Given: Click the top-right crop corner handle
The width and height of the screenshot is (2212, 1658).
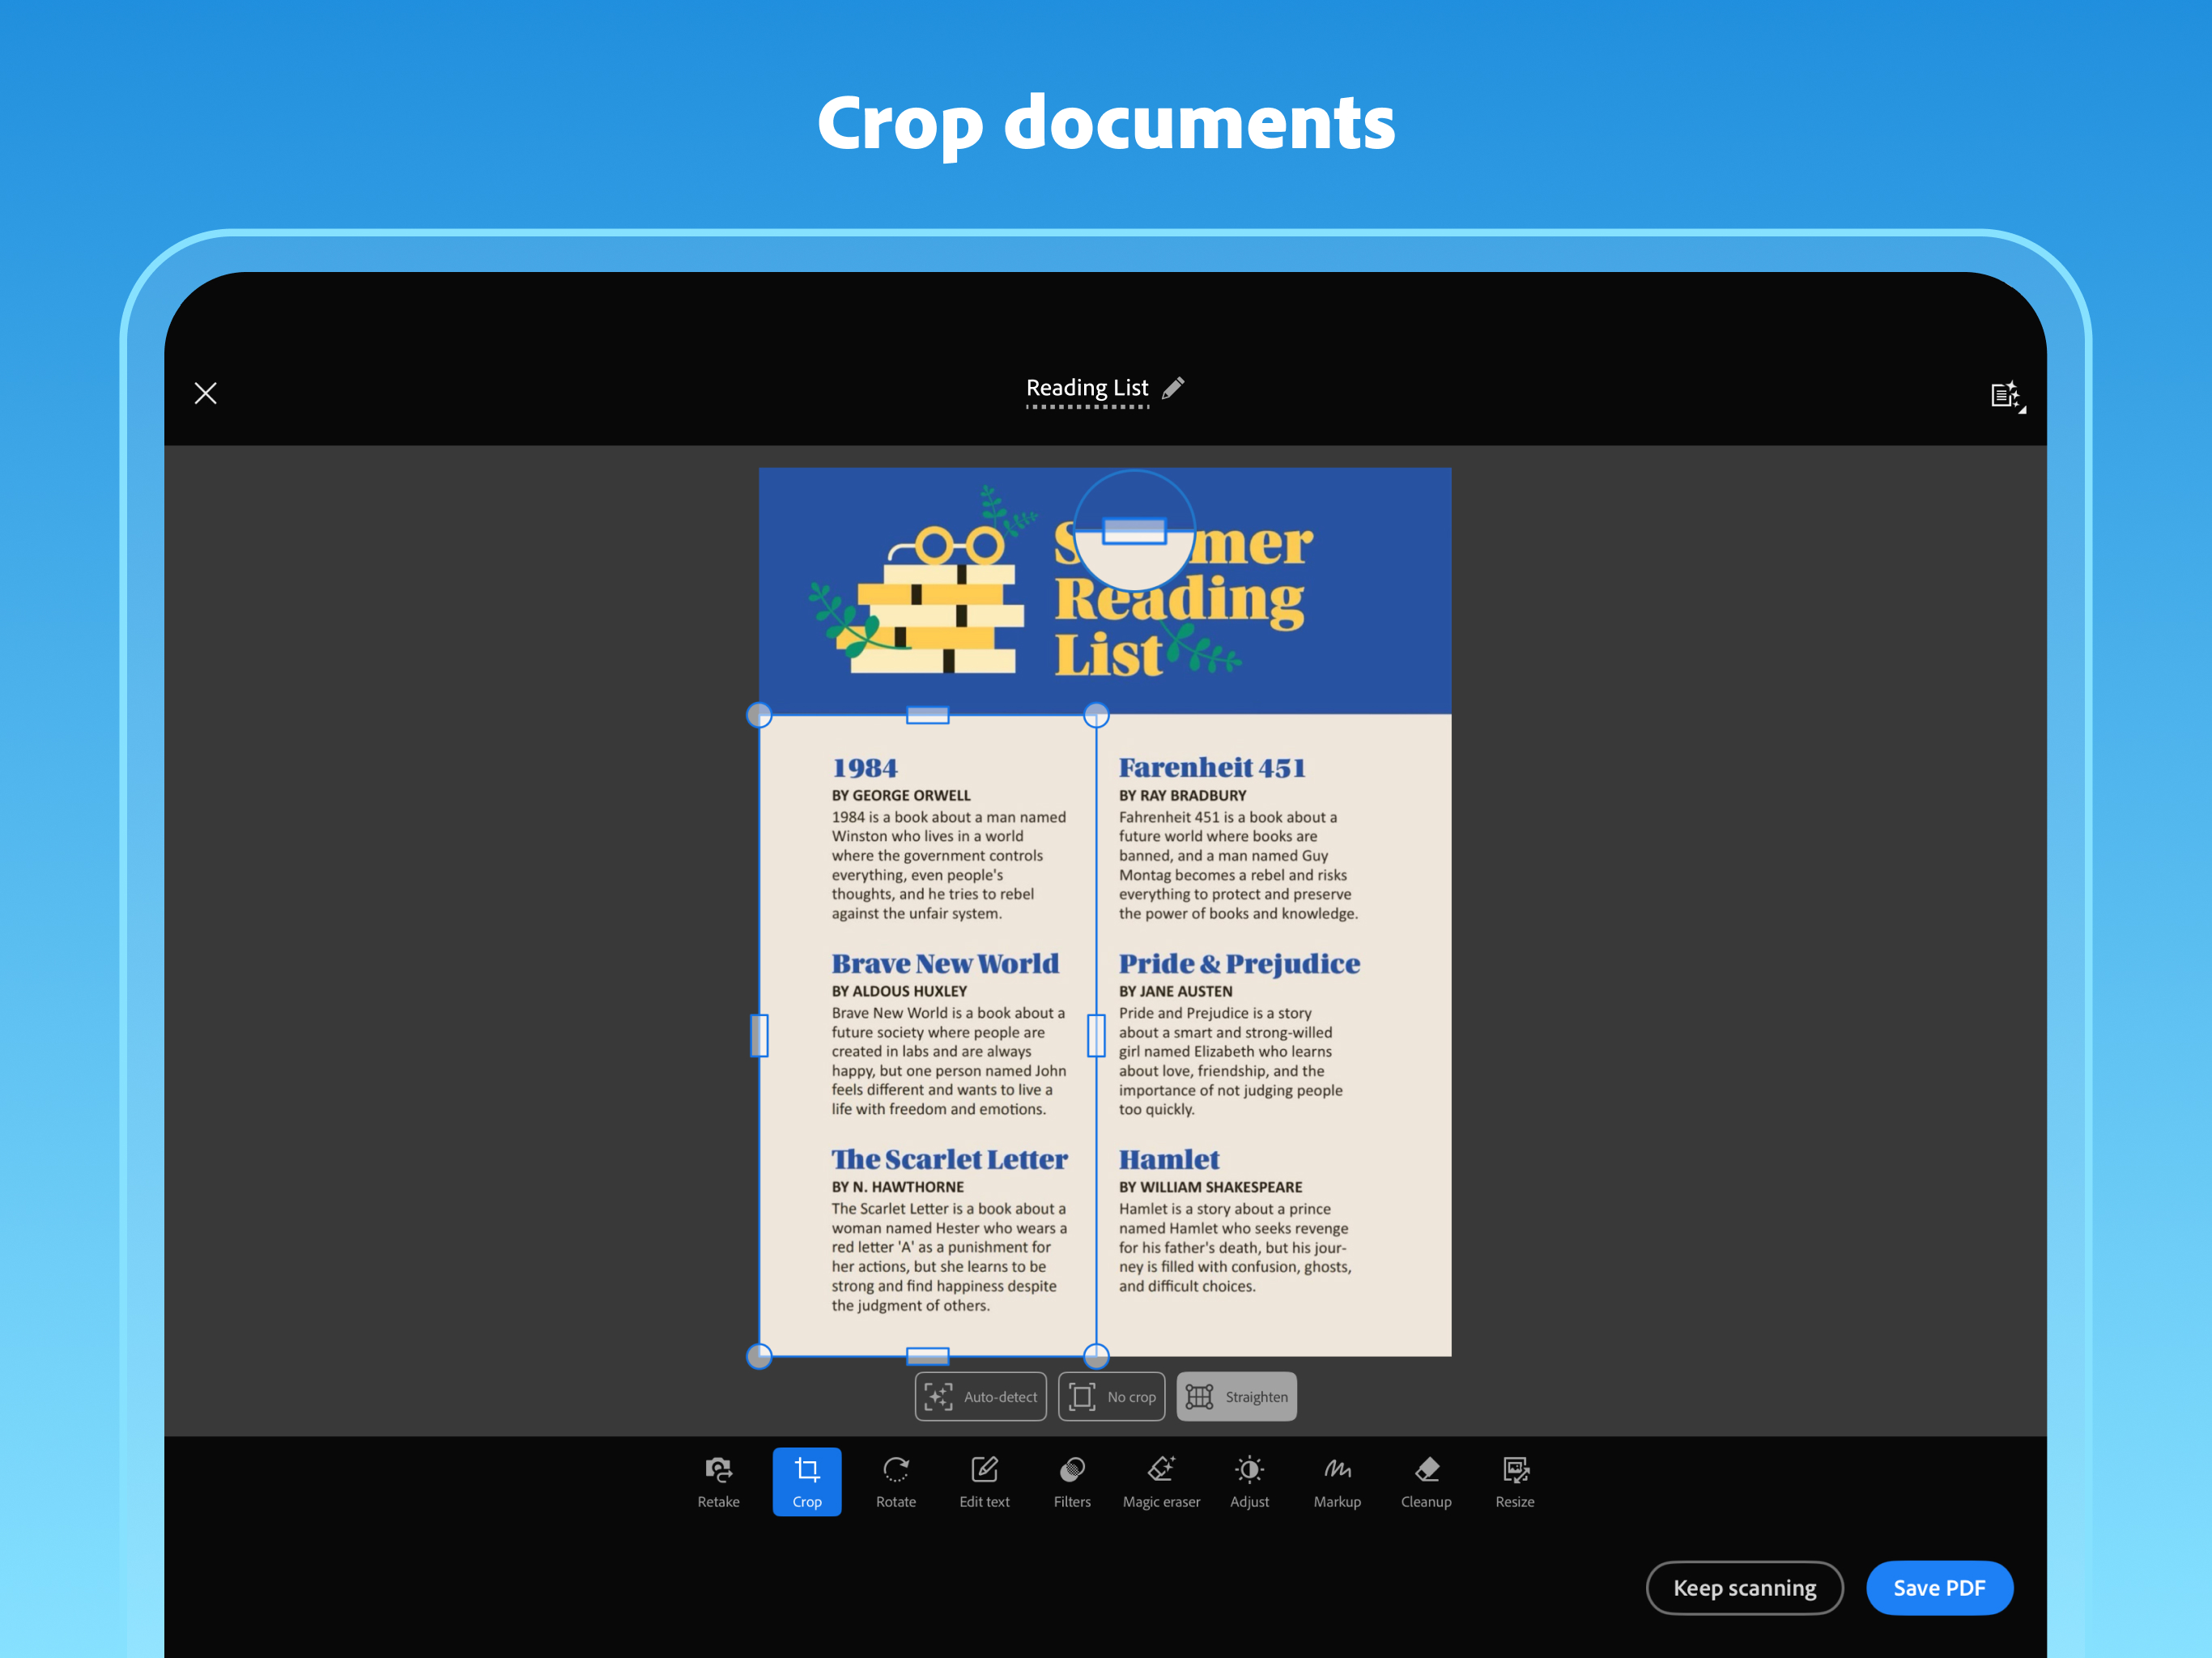Looking at the screenshot, I should tap(1096, 715).
